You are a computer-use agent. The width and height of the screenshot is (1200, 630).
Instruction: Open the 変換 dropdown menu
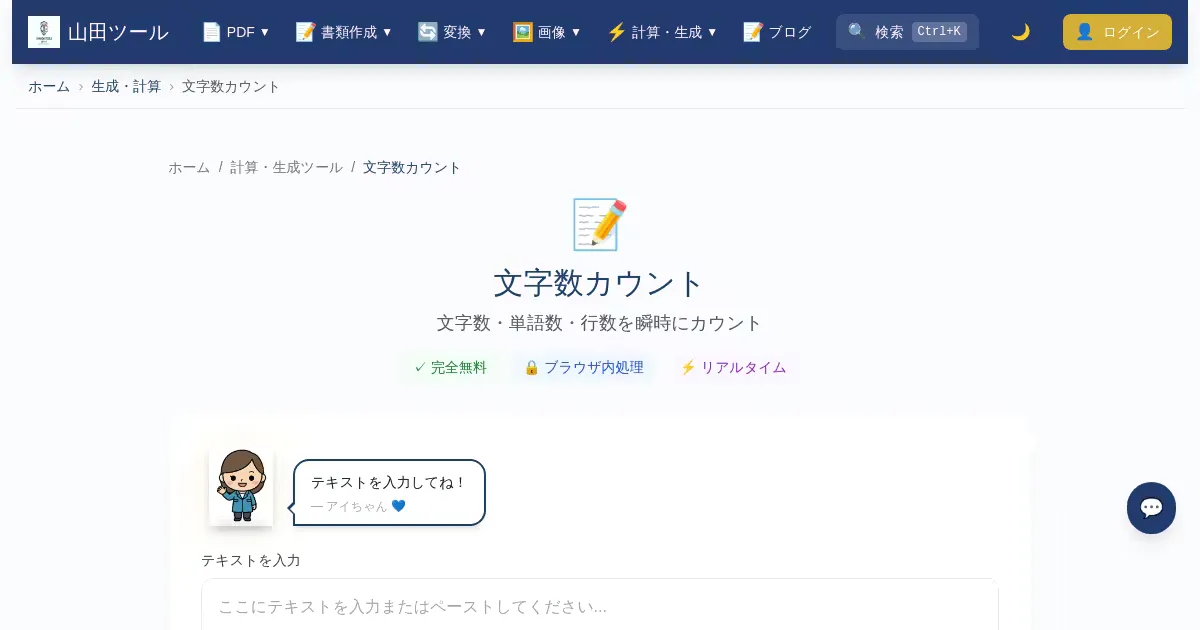[x=452, y=32]
